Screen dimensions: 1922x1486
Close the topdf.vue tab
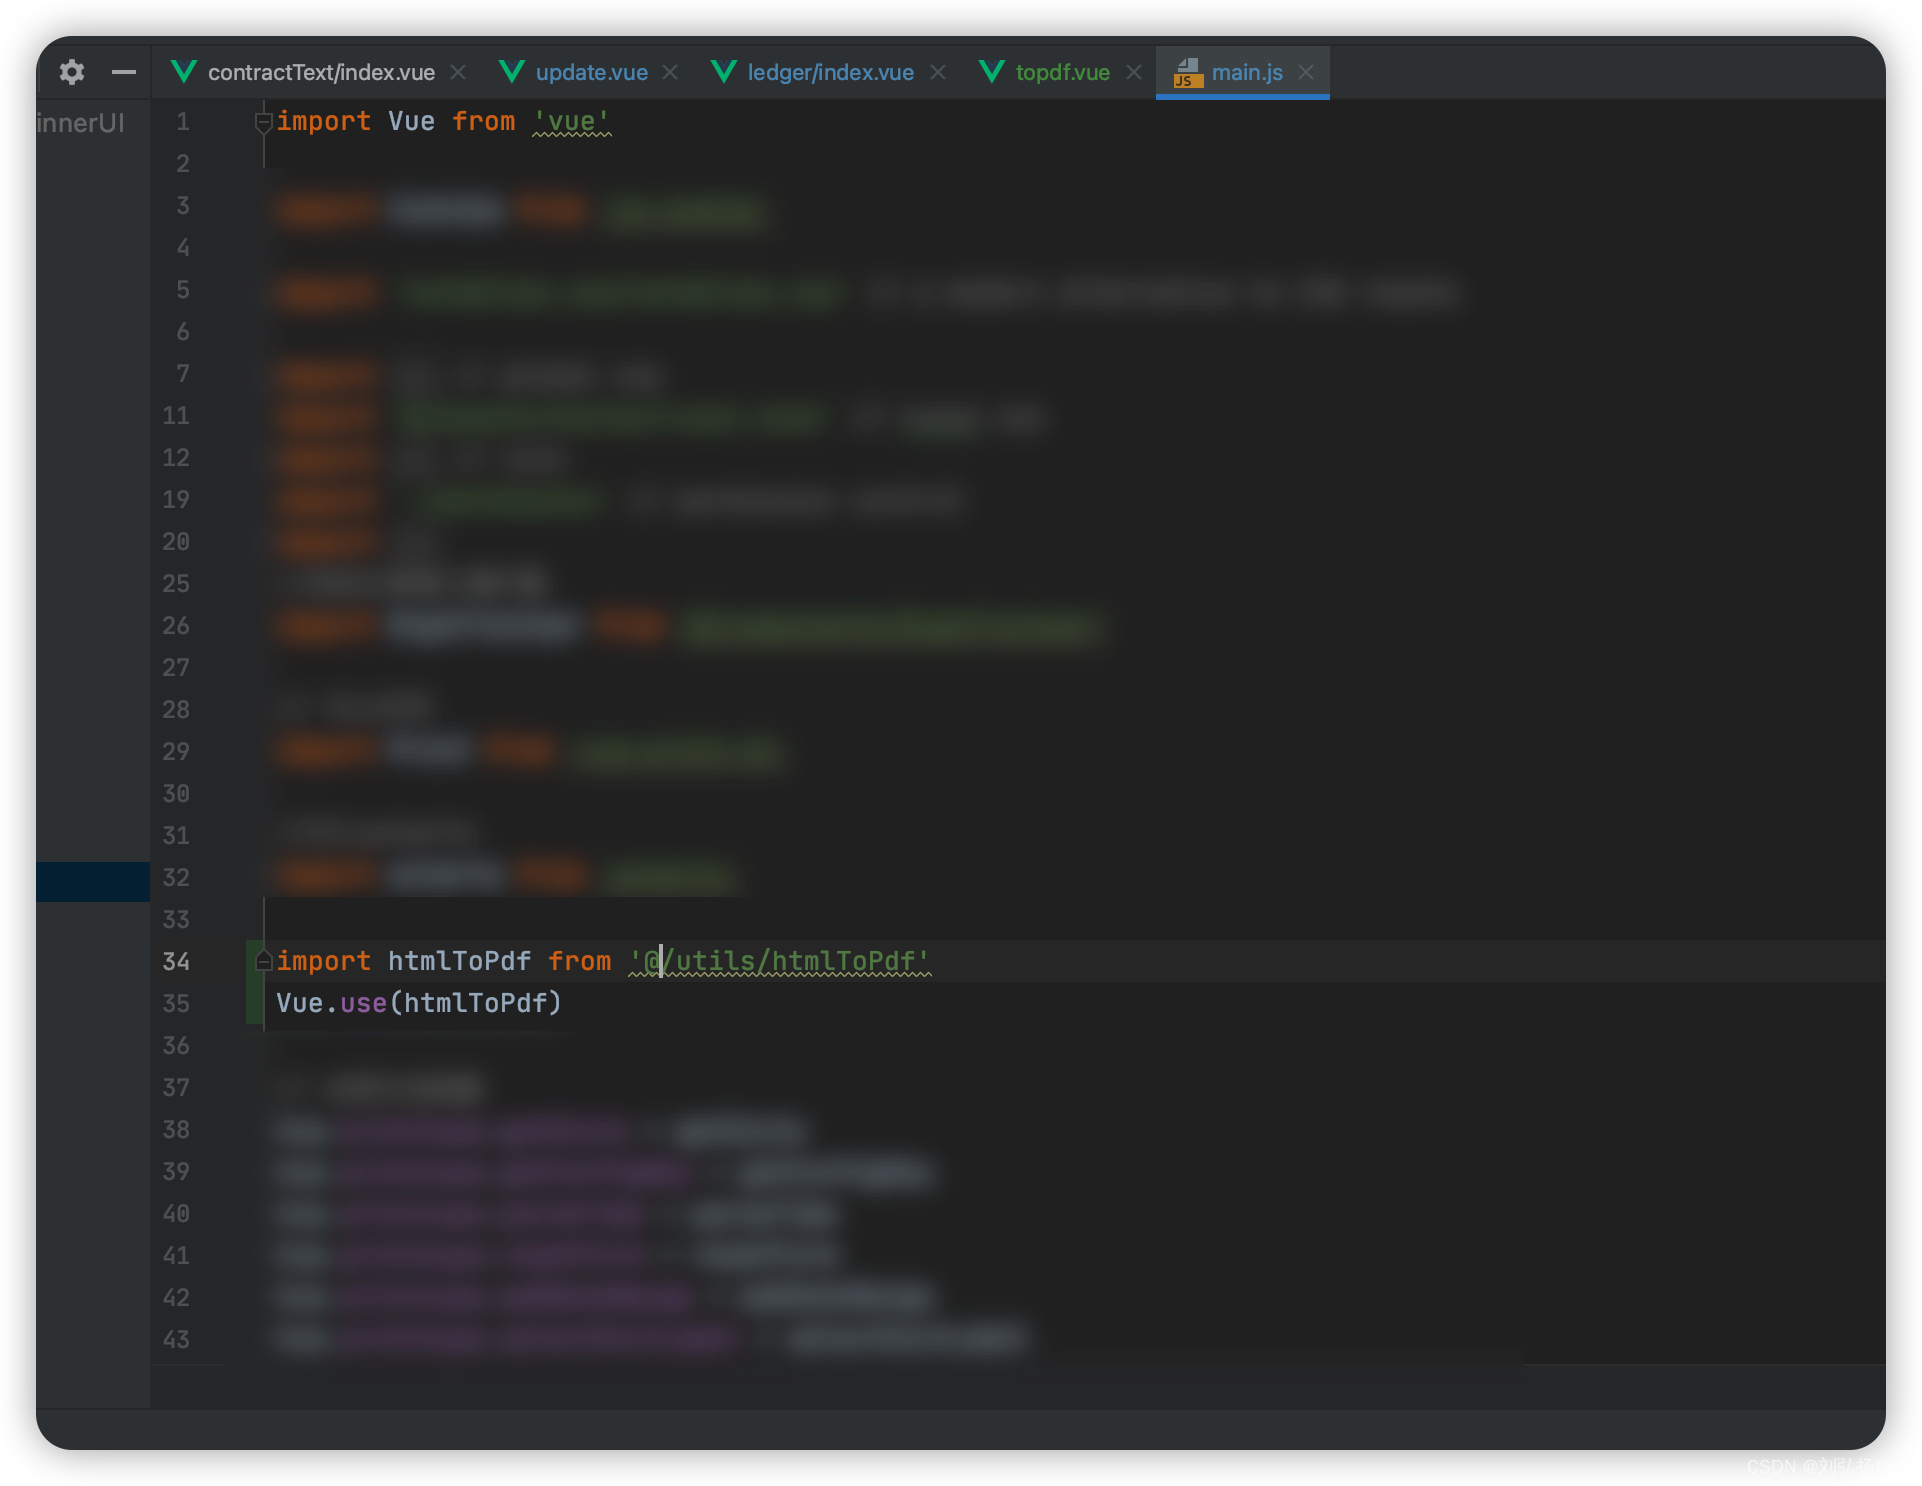1134,72
